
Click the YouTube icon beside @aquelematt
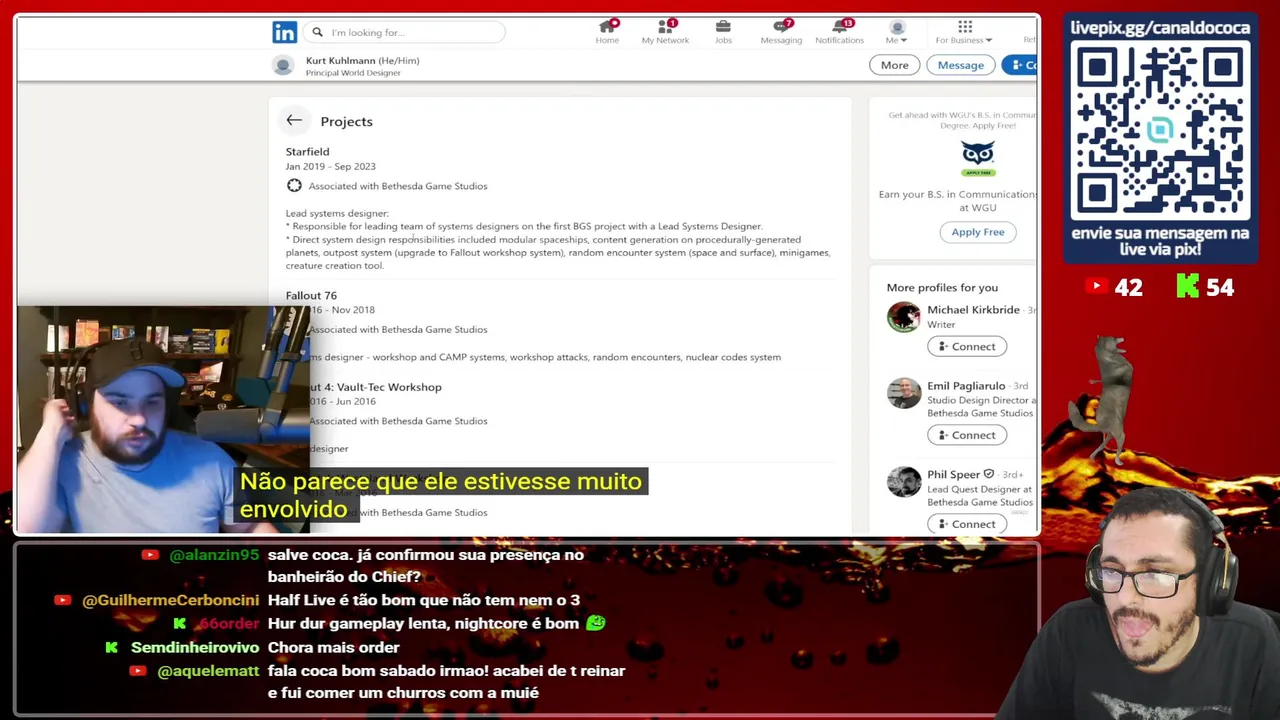click(x=138, y=671)
